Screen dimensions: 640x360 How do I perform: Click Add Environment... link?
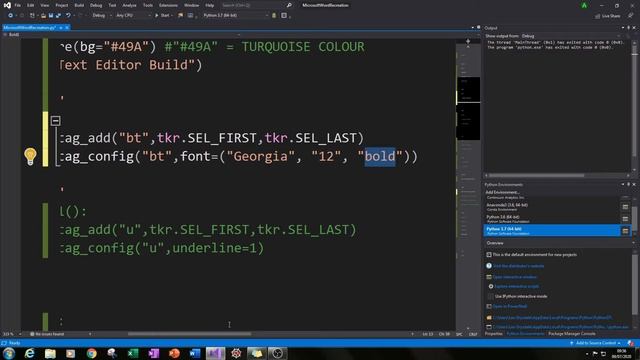[502, 192]
